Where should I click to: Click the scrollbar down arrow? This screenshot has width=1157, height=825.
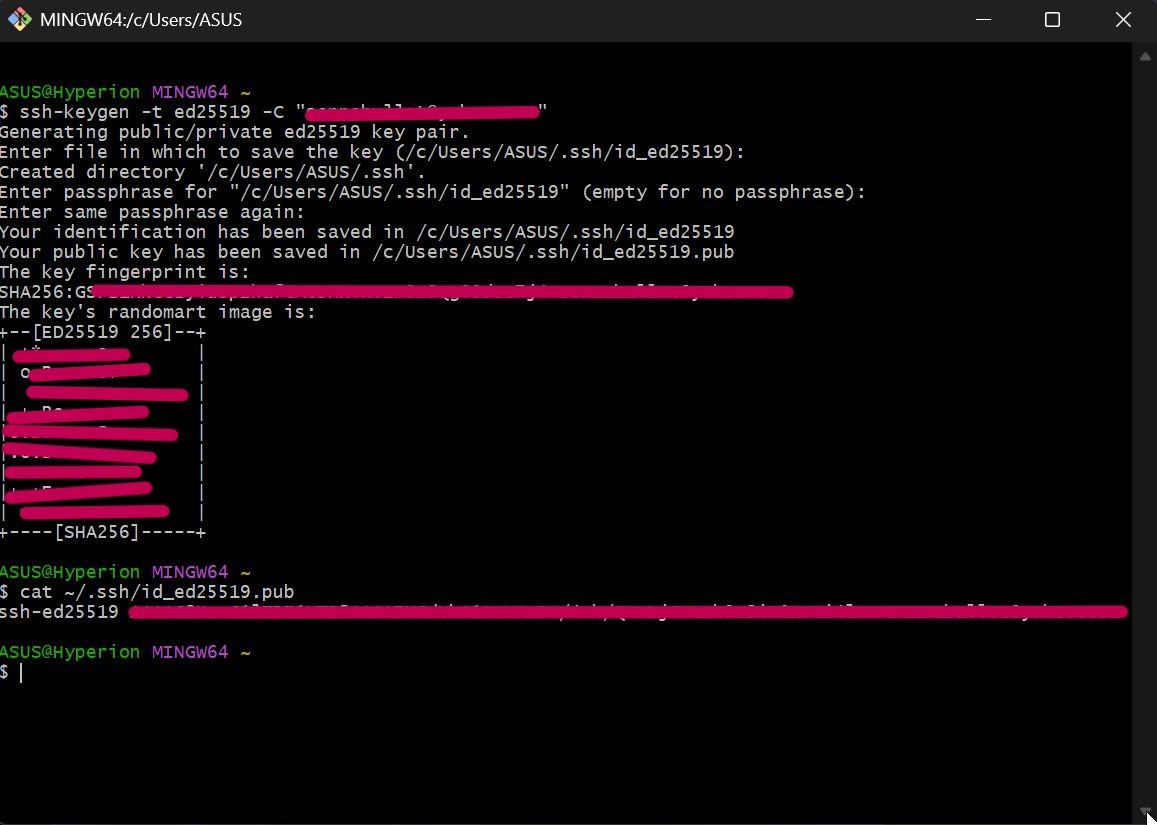1144,812
